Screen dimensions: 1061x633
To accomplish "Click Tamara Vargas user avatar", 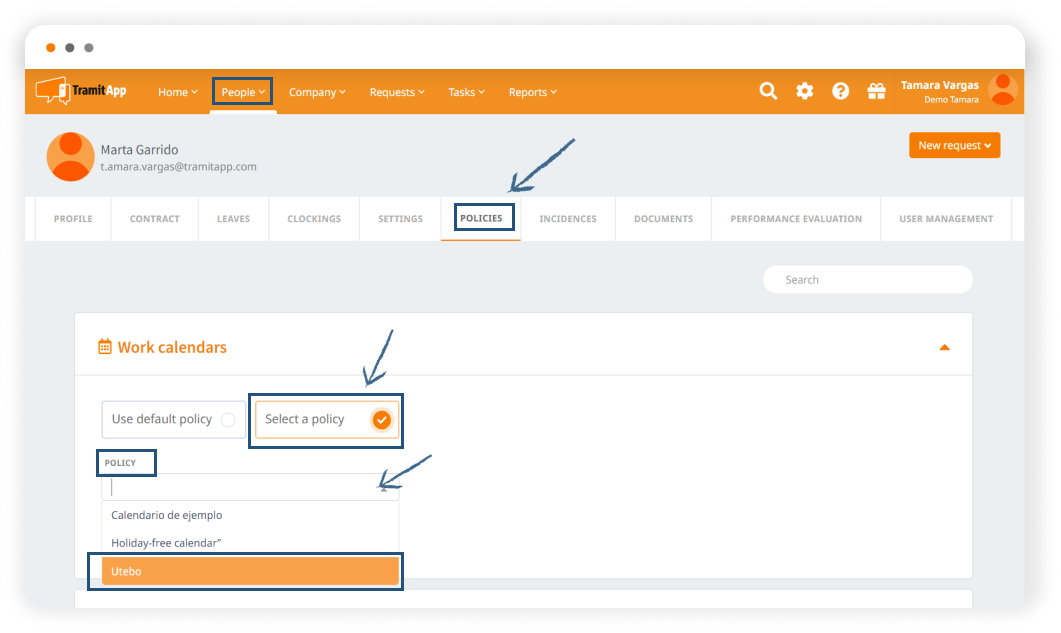I will tap(1002, 90).
